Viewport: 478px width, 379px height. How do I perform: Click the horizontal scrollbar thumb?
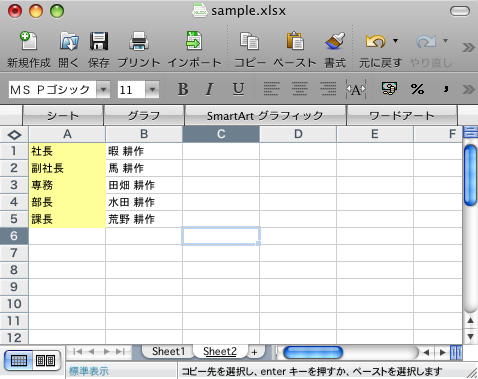(313, 352)
